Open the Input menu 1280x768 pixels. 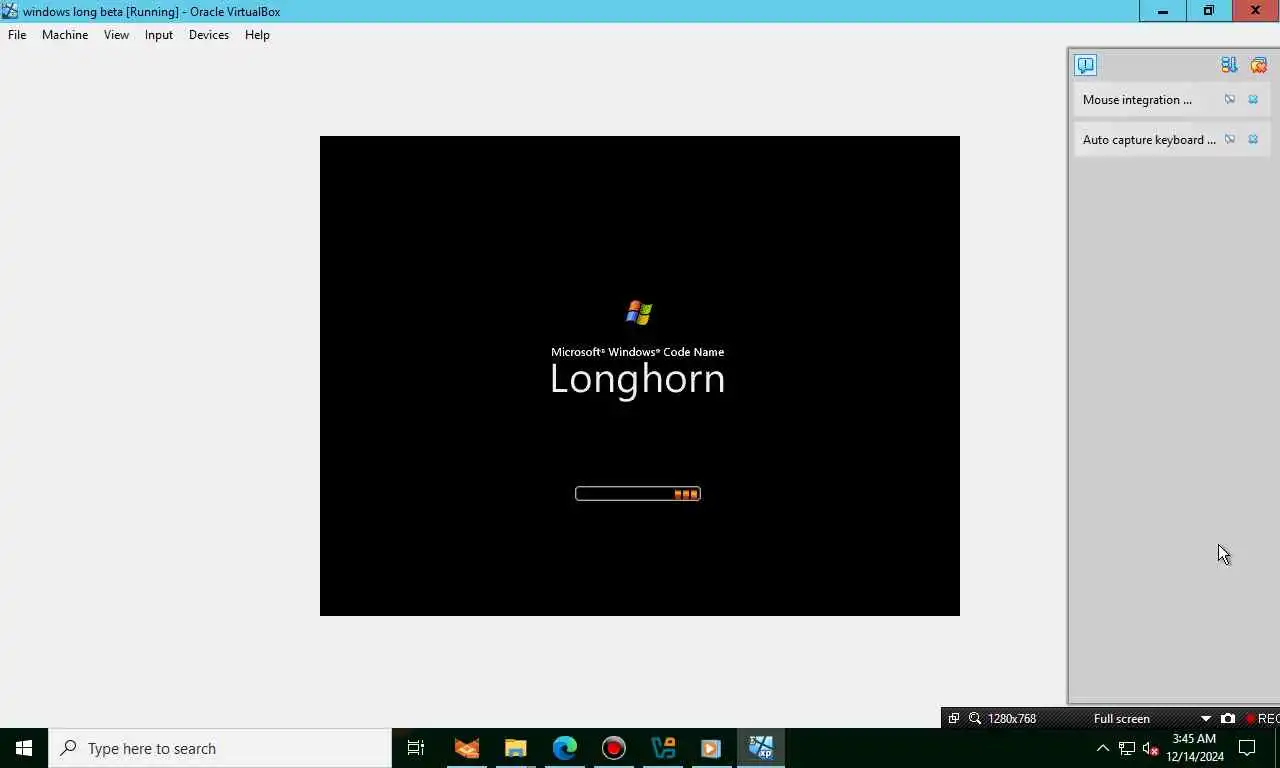(x=159, y=35)
